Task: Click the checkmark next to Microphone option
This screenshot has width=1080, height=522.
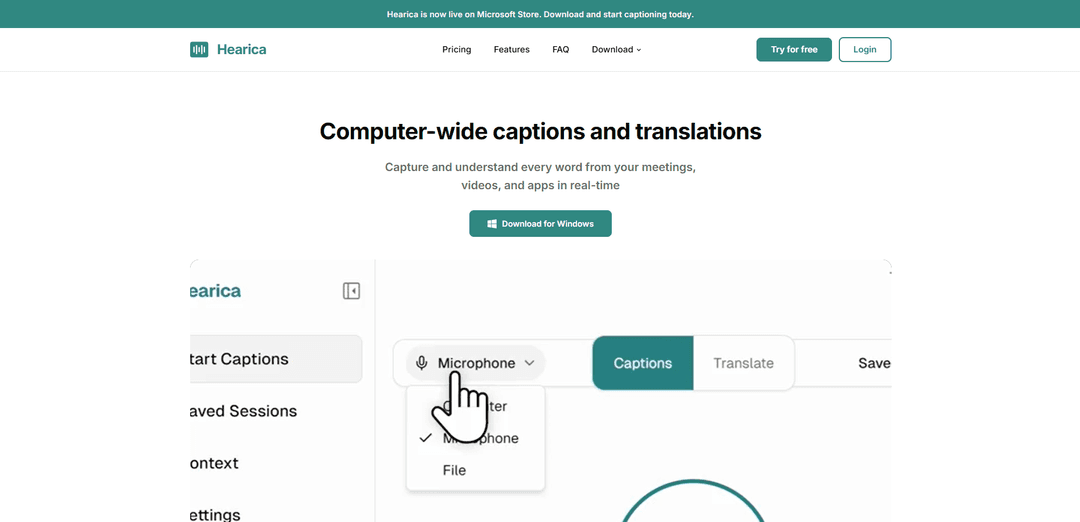Action: point(425,438)
